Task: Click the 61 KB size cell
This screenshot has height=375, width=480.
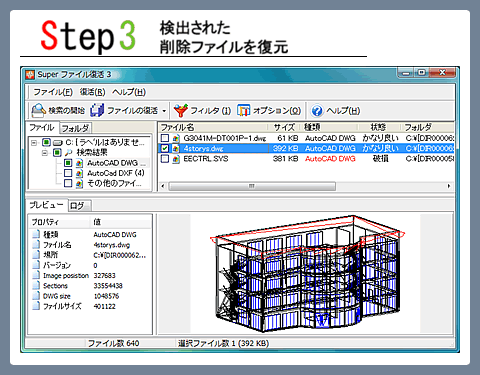Action: (288, 138)
